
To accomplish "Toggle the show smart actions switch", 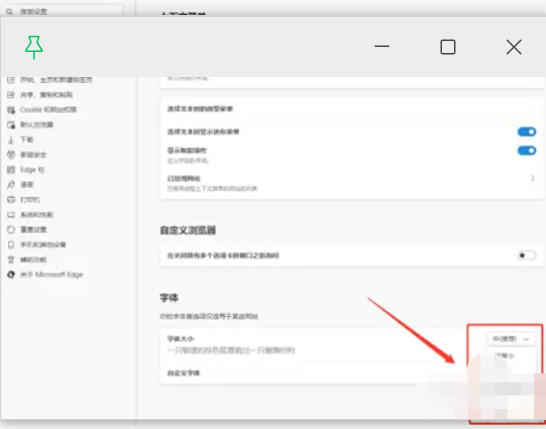I will click(x=526, y=150).
